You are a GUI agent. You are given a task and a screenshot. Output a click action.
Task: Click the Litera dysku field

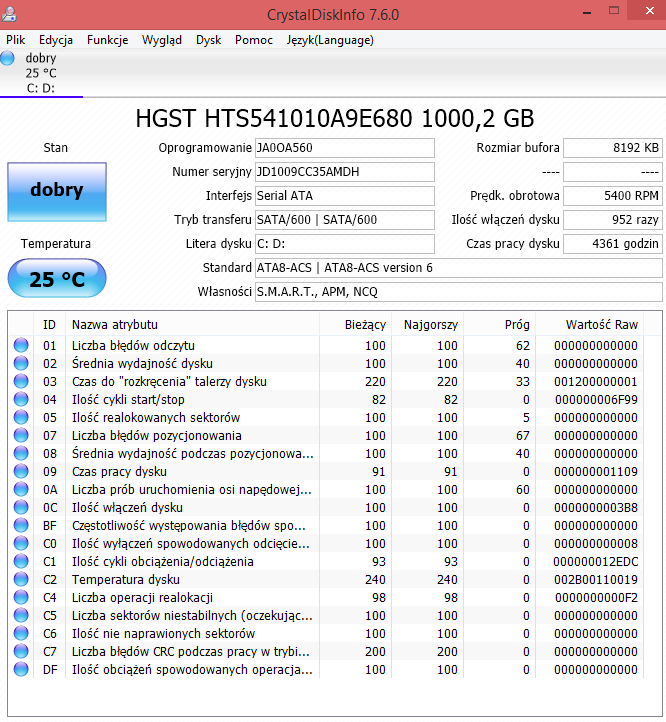(345, 244)
